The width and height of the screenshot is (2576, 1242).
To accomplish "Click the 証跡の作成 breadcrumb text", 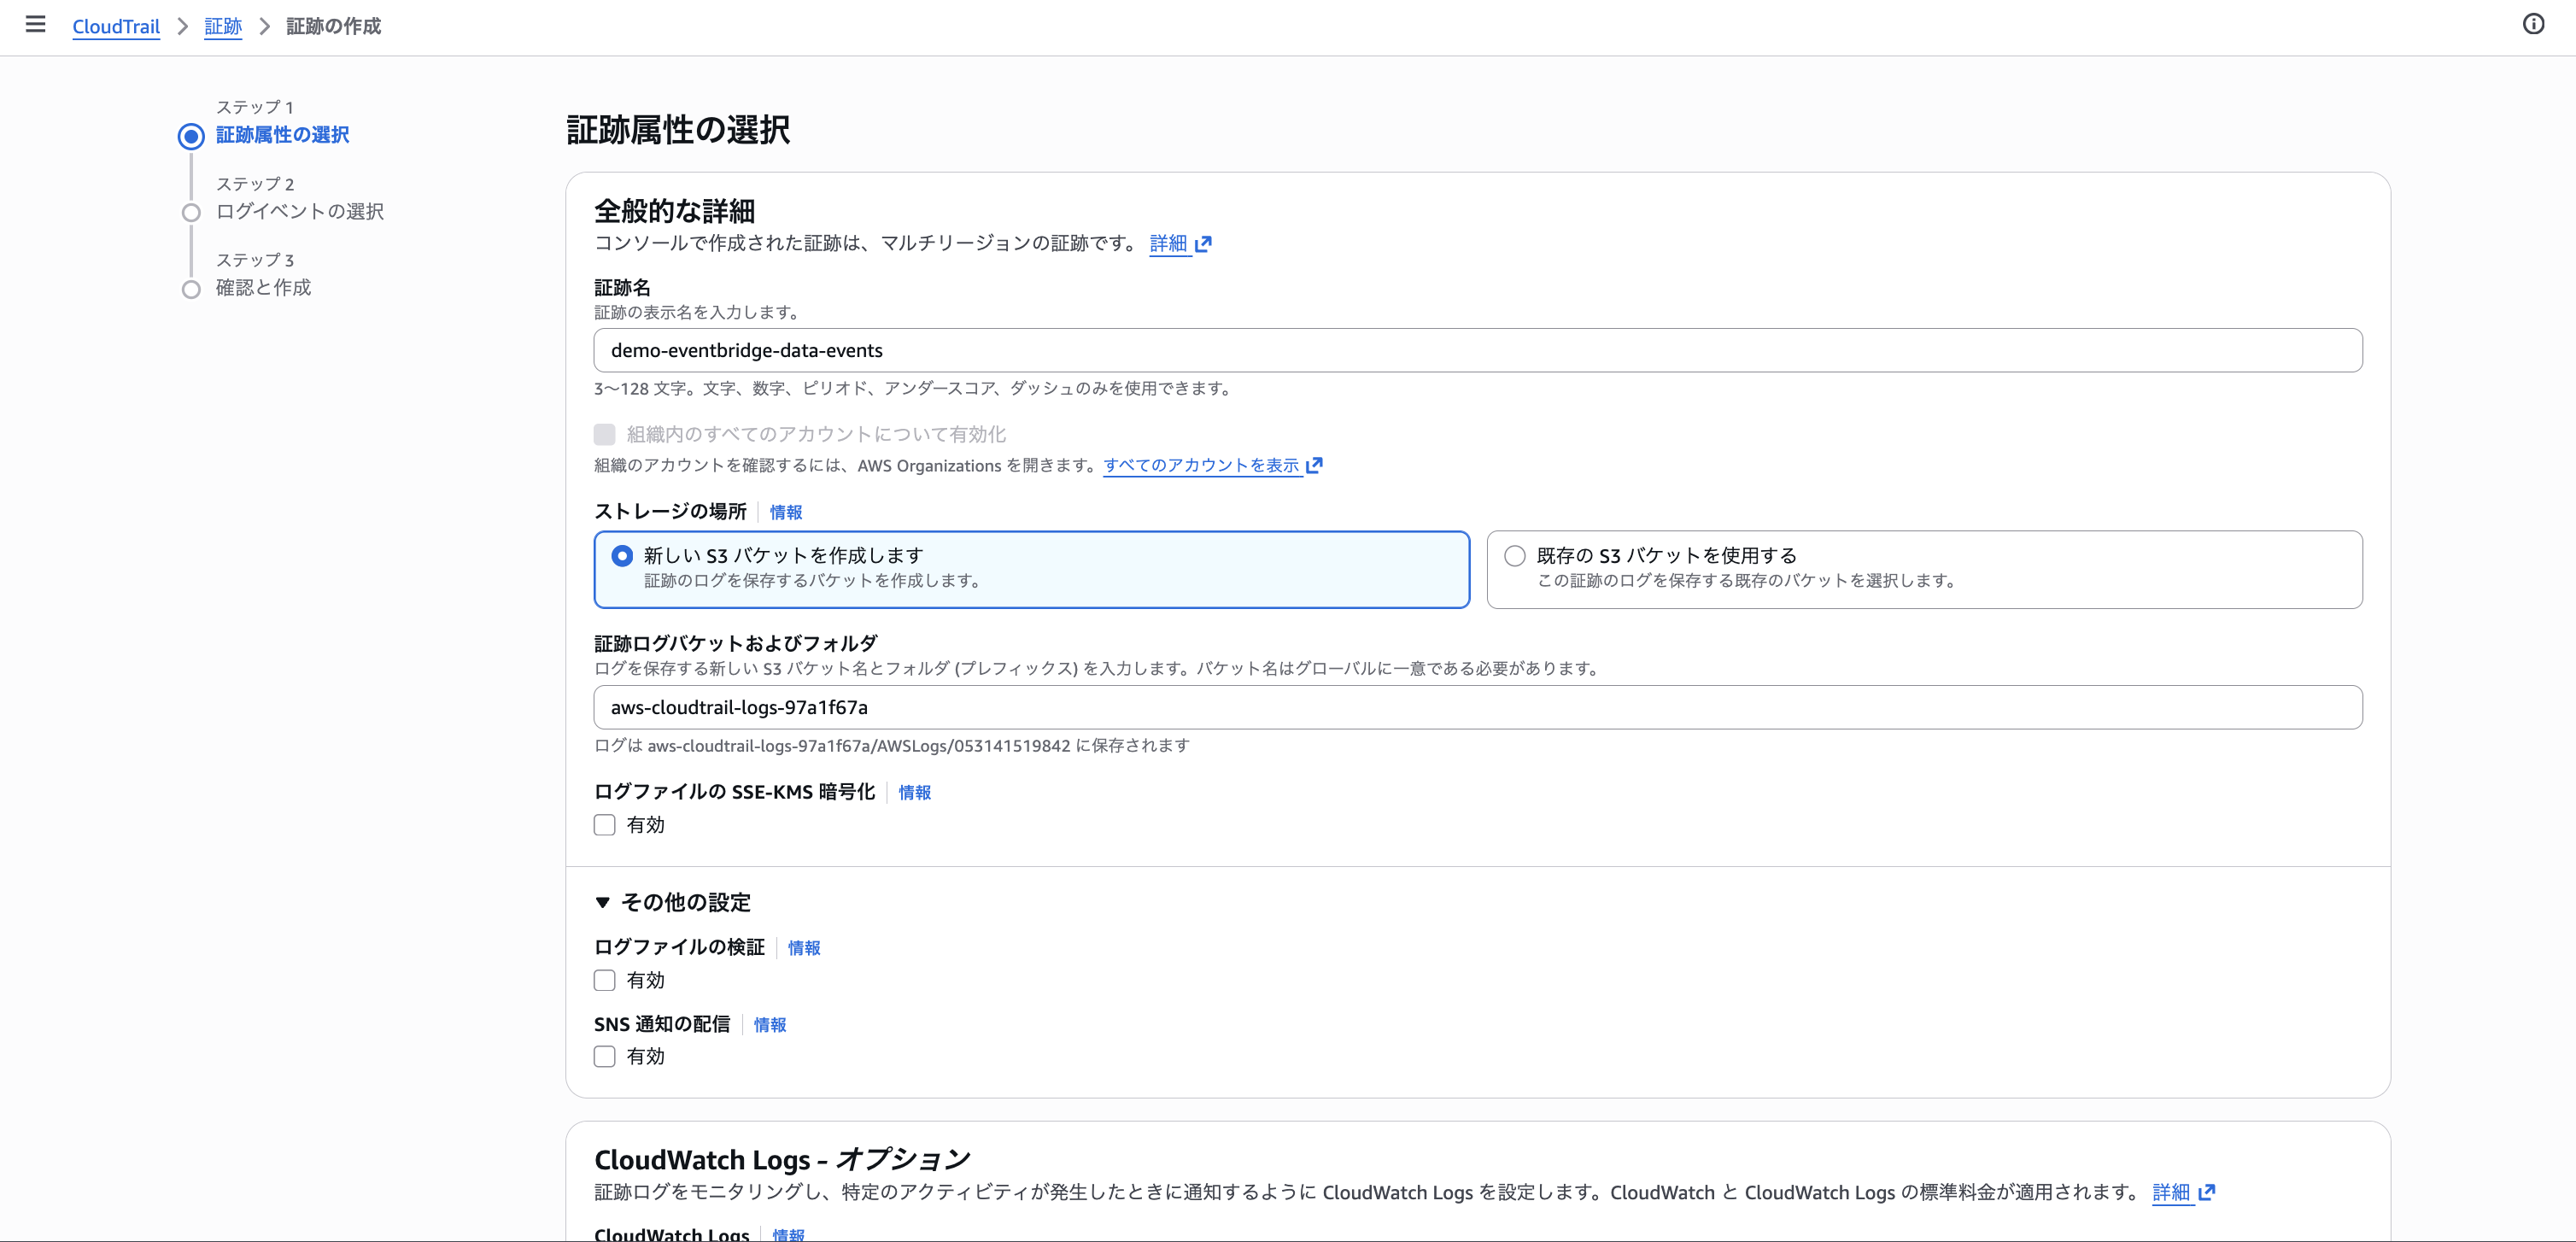I will [x=334, y=26].
